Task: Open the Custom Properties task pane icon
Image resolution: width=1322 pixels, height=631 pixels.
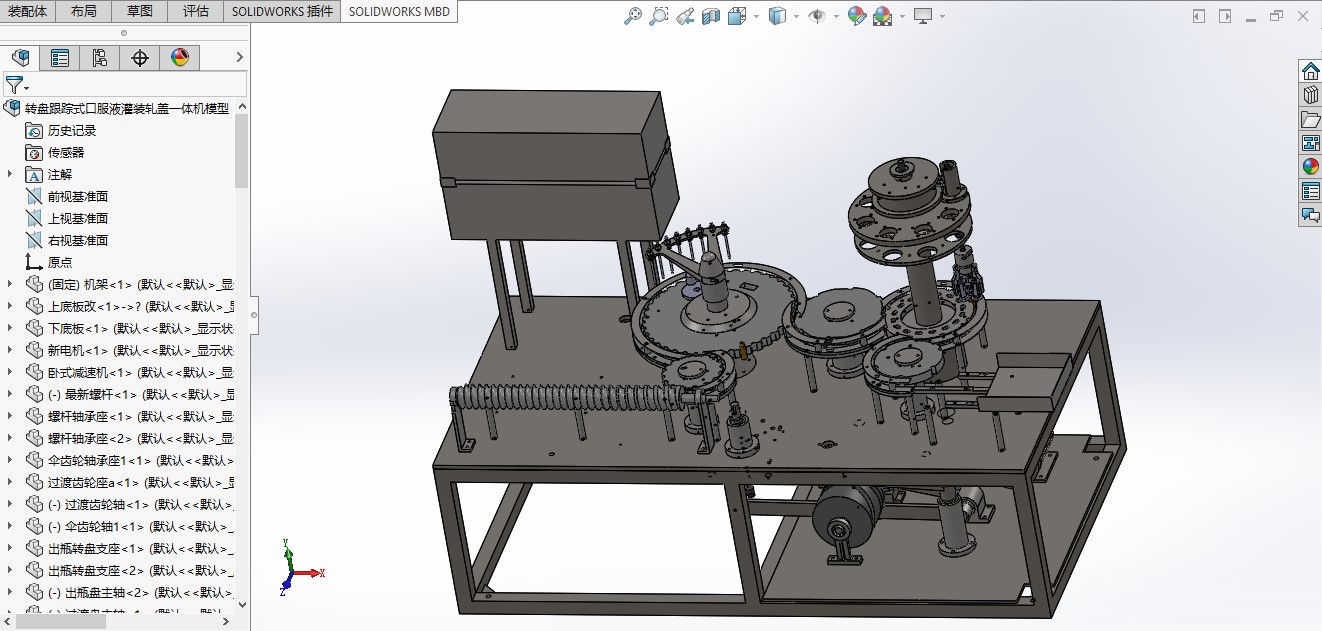Action: pyautogui.click(x=1310, y=191)
